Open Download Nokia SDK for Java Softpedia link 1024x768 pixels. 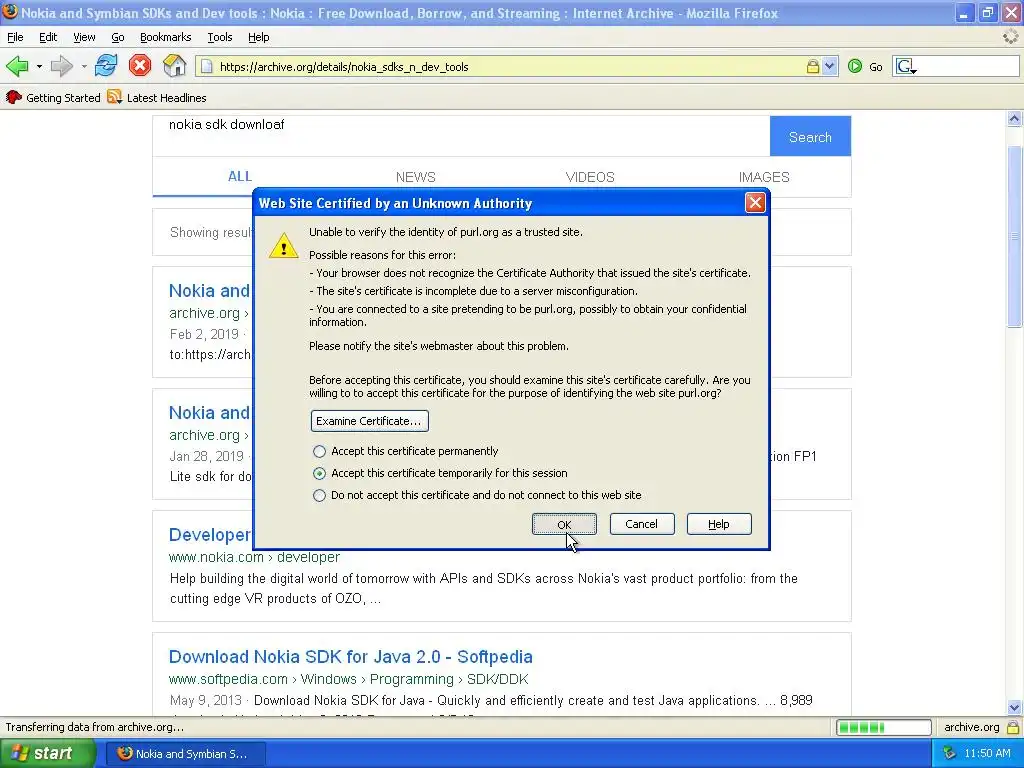tap(351, 656)
